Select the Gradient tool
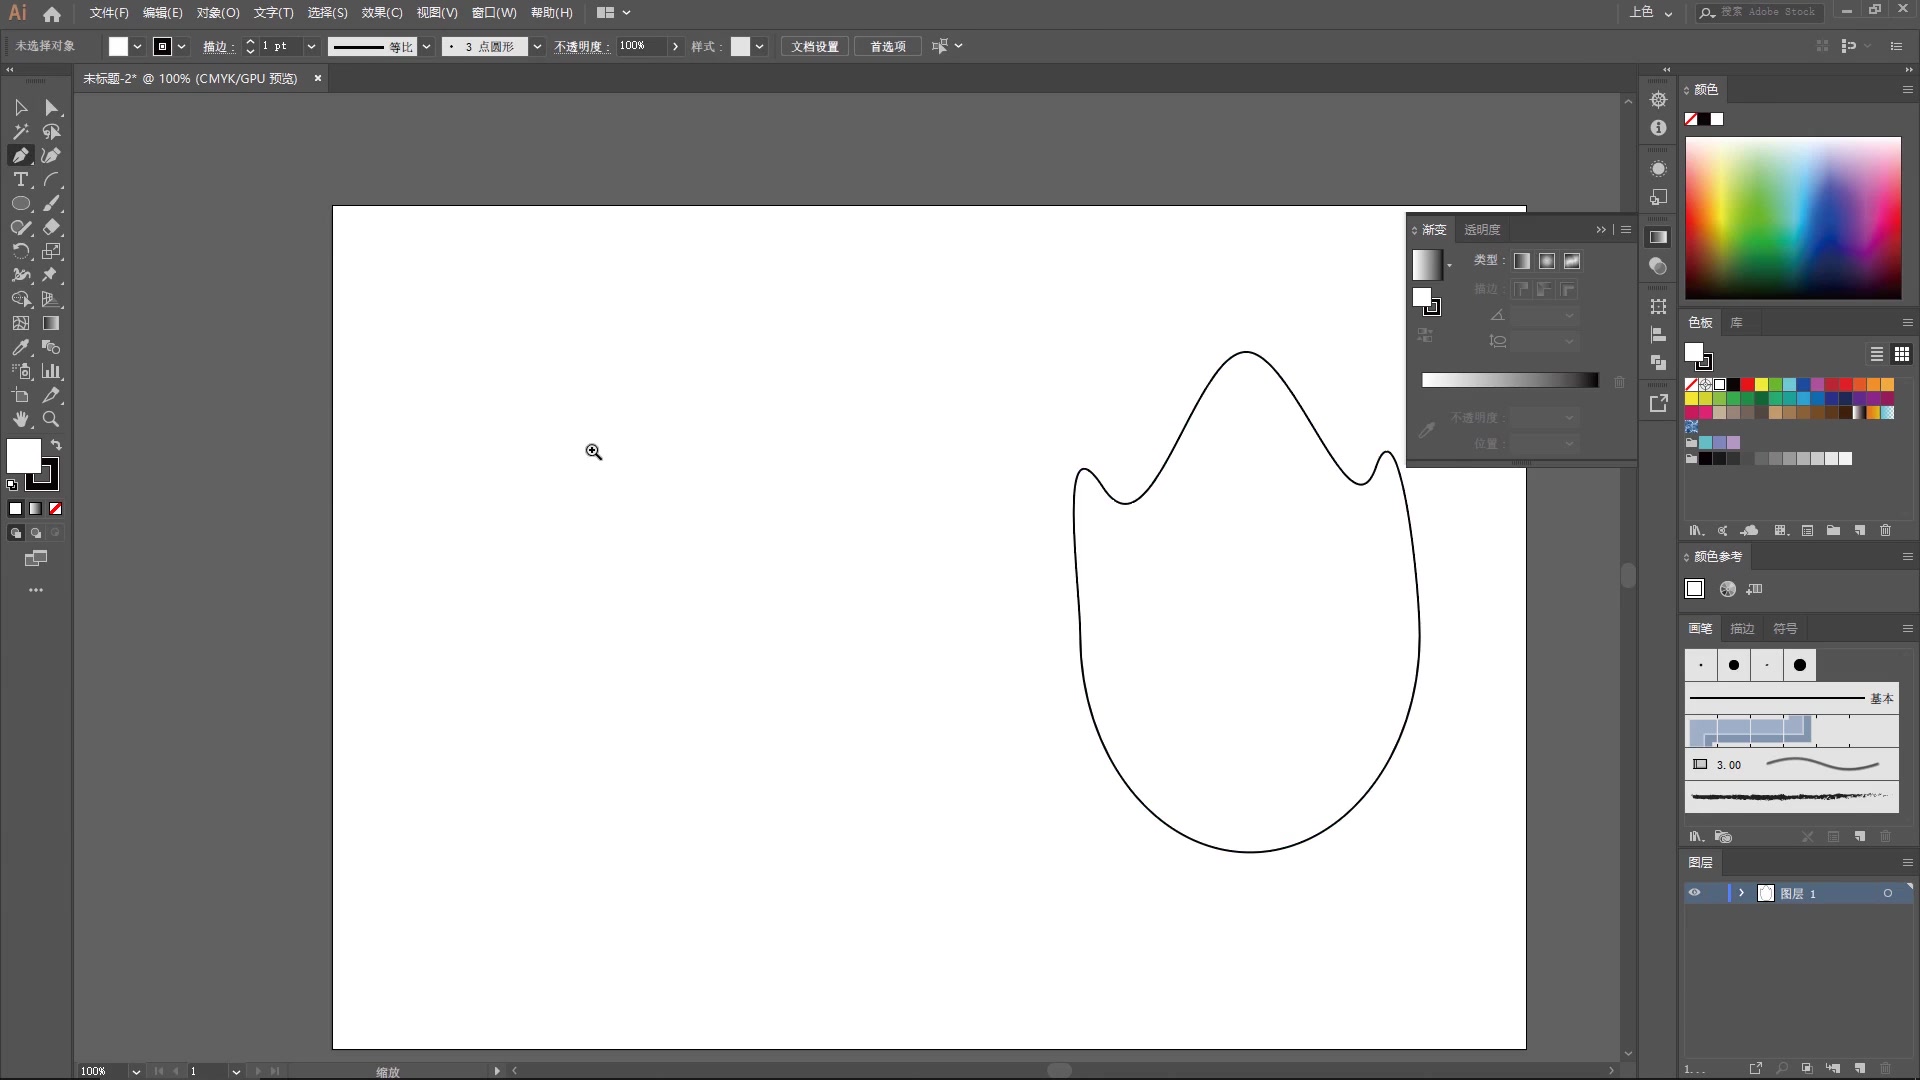Screen dimensions: 1920x1080 coord(51,324)
